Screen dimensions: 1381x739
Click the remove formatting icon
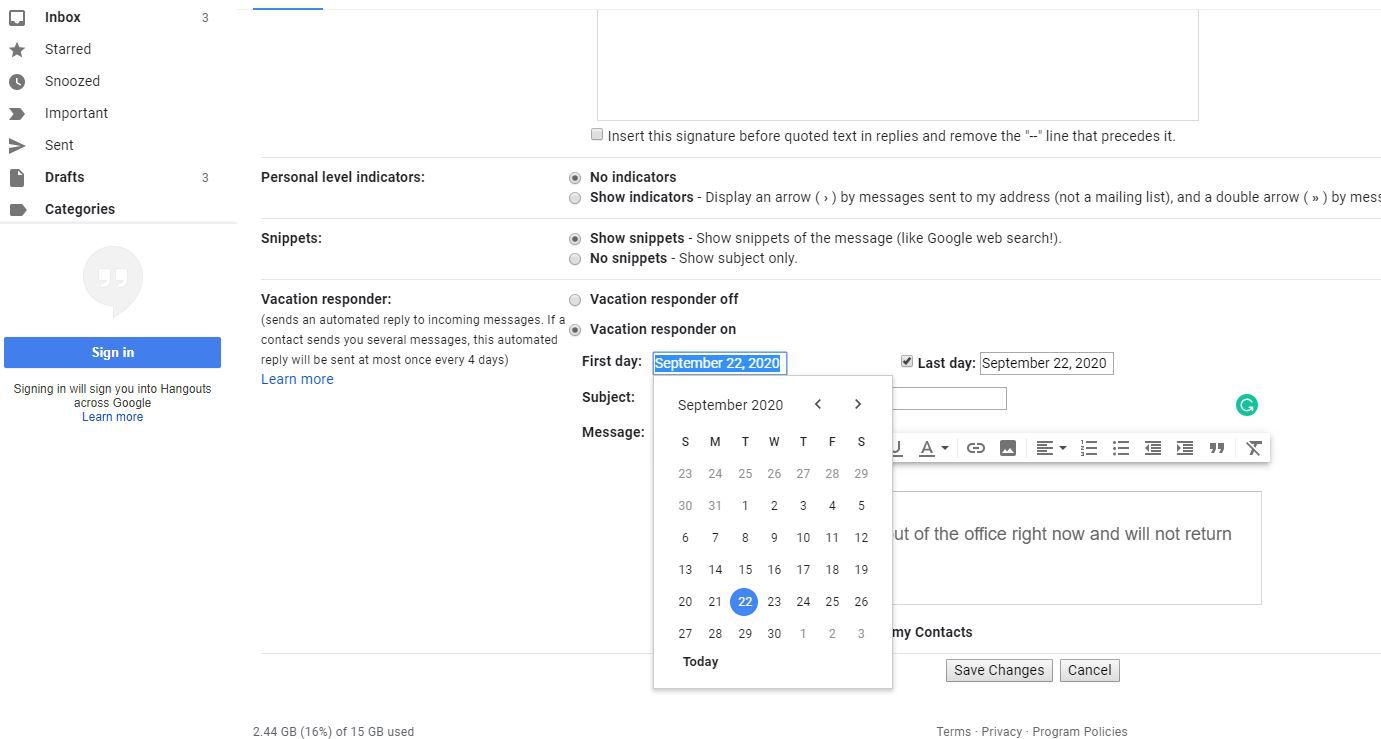1254,448
